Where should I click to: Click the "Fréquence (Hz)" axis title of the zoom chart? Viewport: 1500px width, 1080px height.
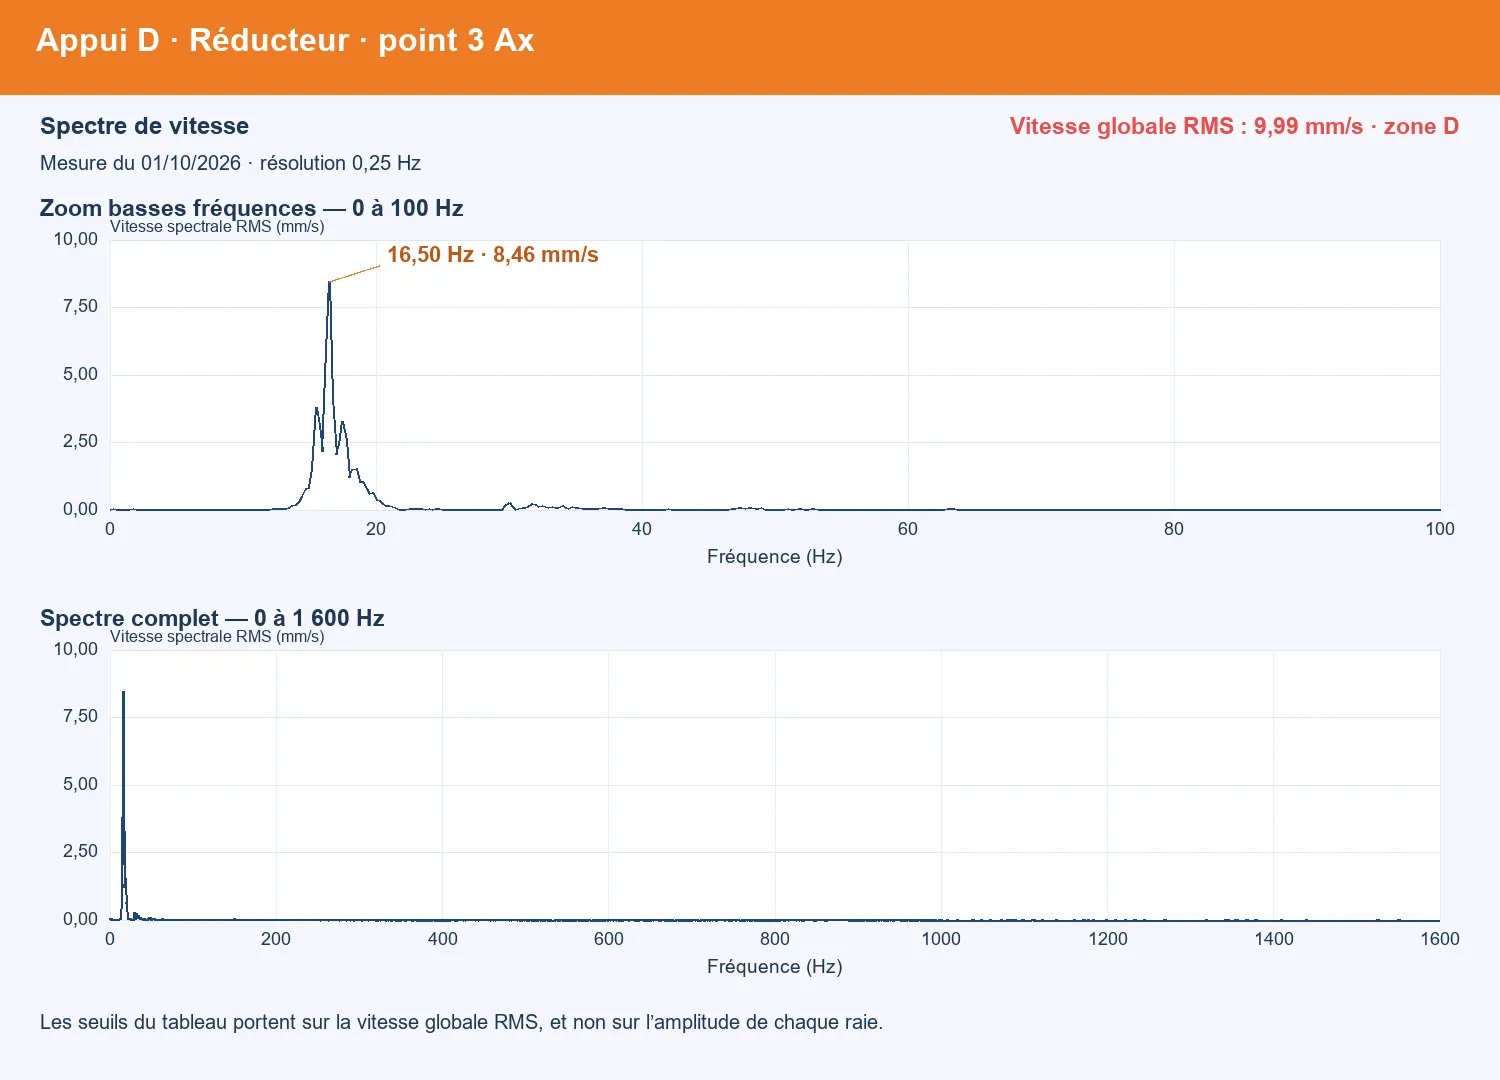(x=775, y=557)
